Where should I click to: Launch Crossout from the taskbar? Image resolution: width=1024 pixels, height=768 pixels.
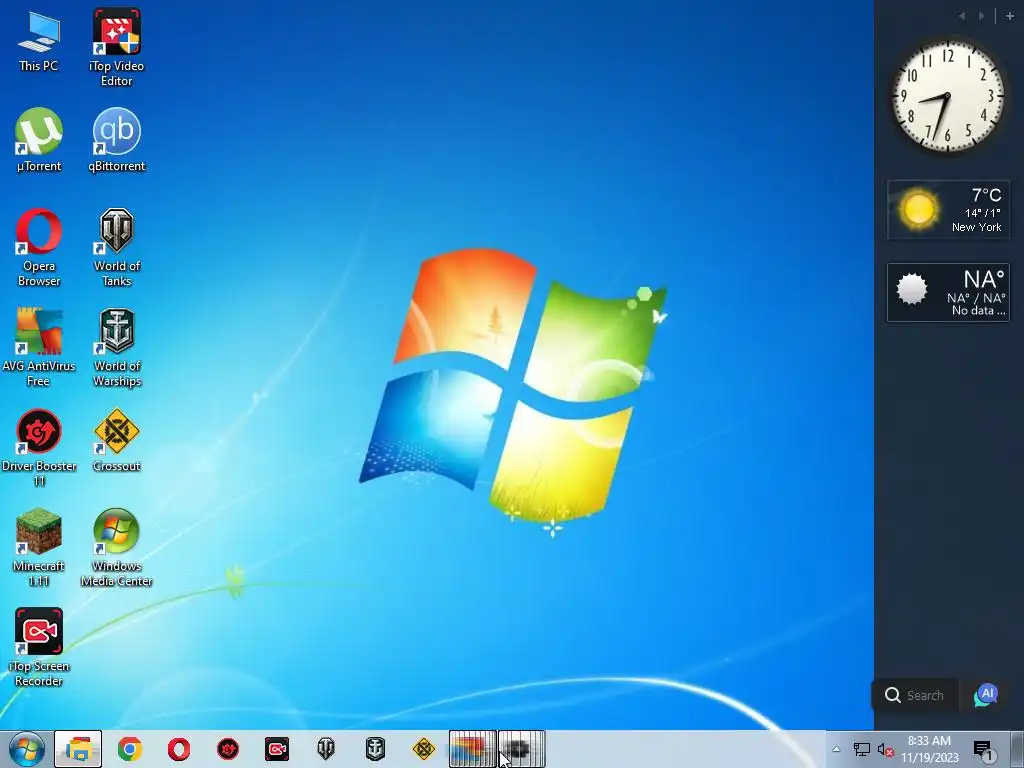(424, 749)
